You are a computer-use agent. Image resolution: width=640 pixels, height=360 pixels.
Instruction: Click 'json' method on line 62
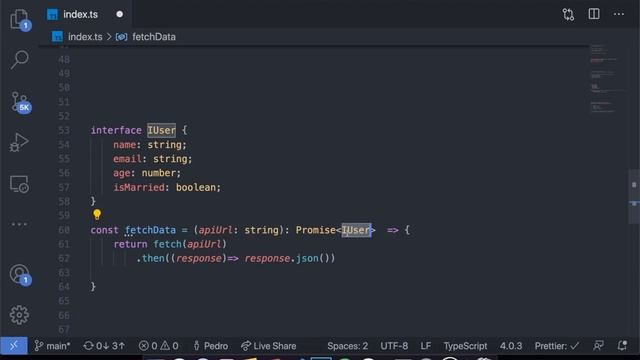pyautogui.click(x=307, y=258)
